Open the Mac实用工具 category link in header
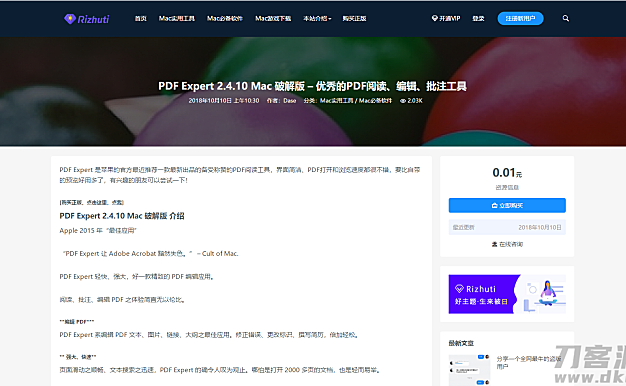626x386 pixels. point(337,101)
